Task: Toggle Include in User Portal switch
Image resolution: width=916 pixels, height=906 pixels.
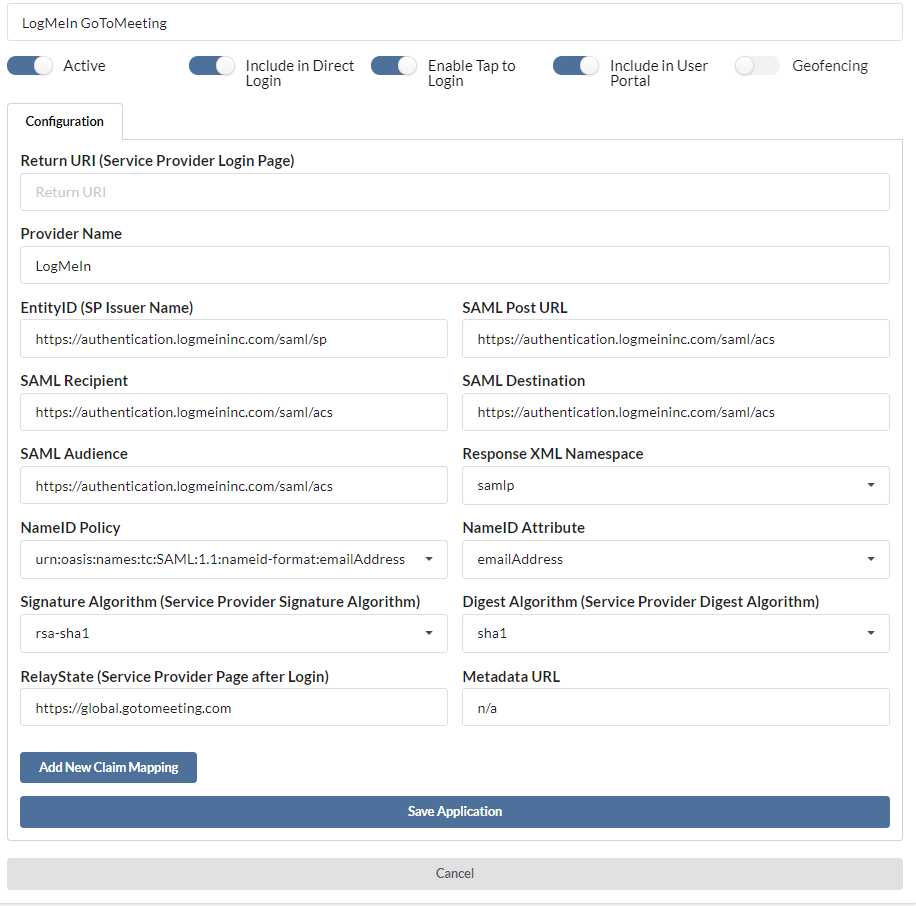Action: point(576,65)
